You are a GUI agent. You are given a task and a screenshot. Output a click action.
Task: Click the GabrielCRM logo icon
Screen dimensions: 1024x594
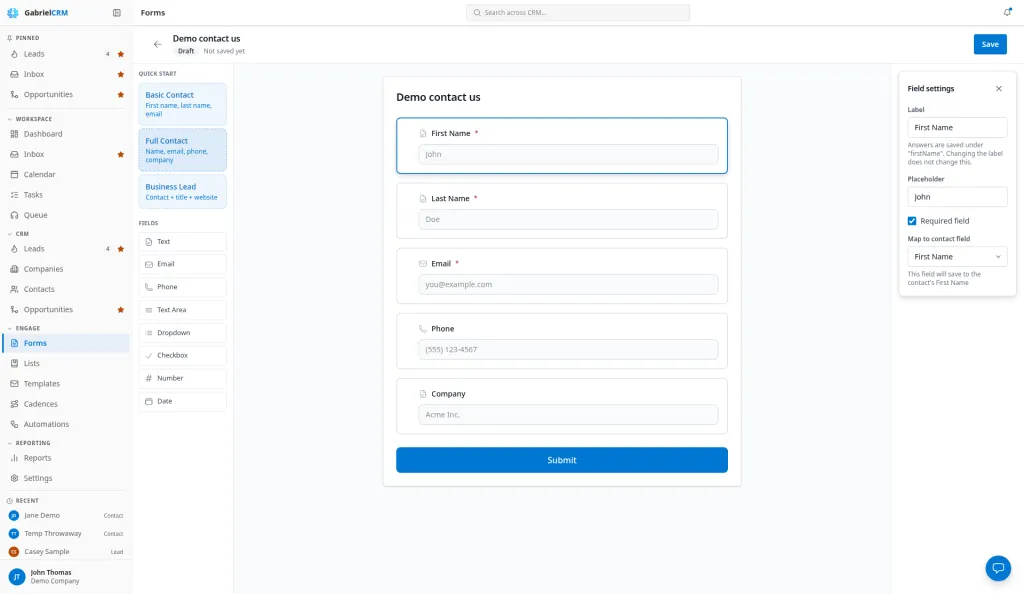12,12
